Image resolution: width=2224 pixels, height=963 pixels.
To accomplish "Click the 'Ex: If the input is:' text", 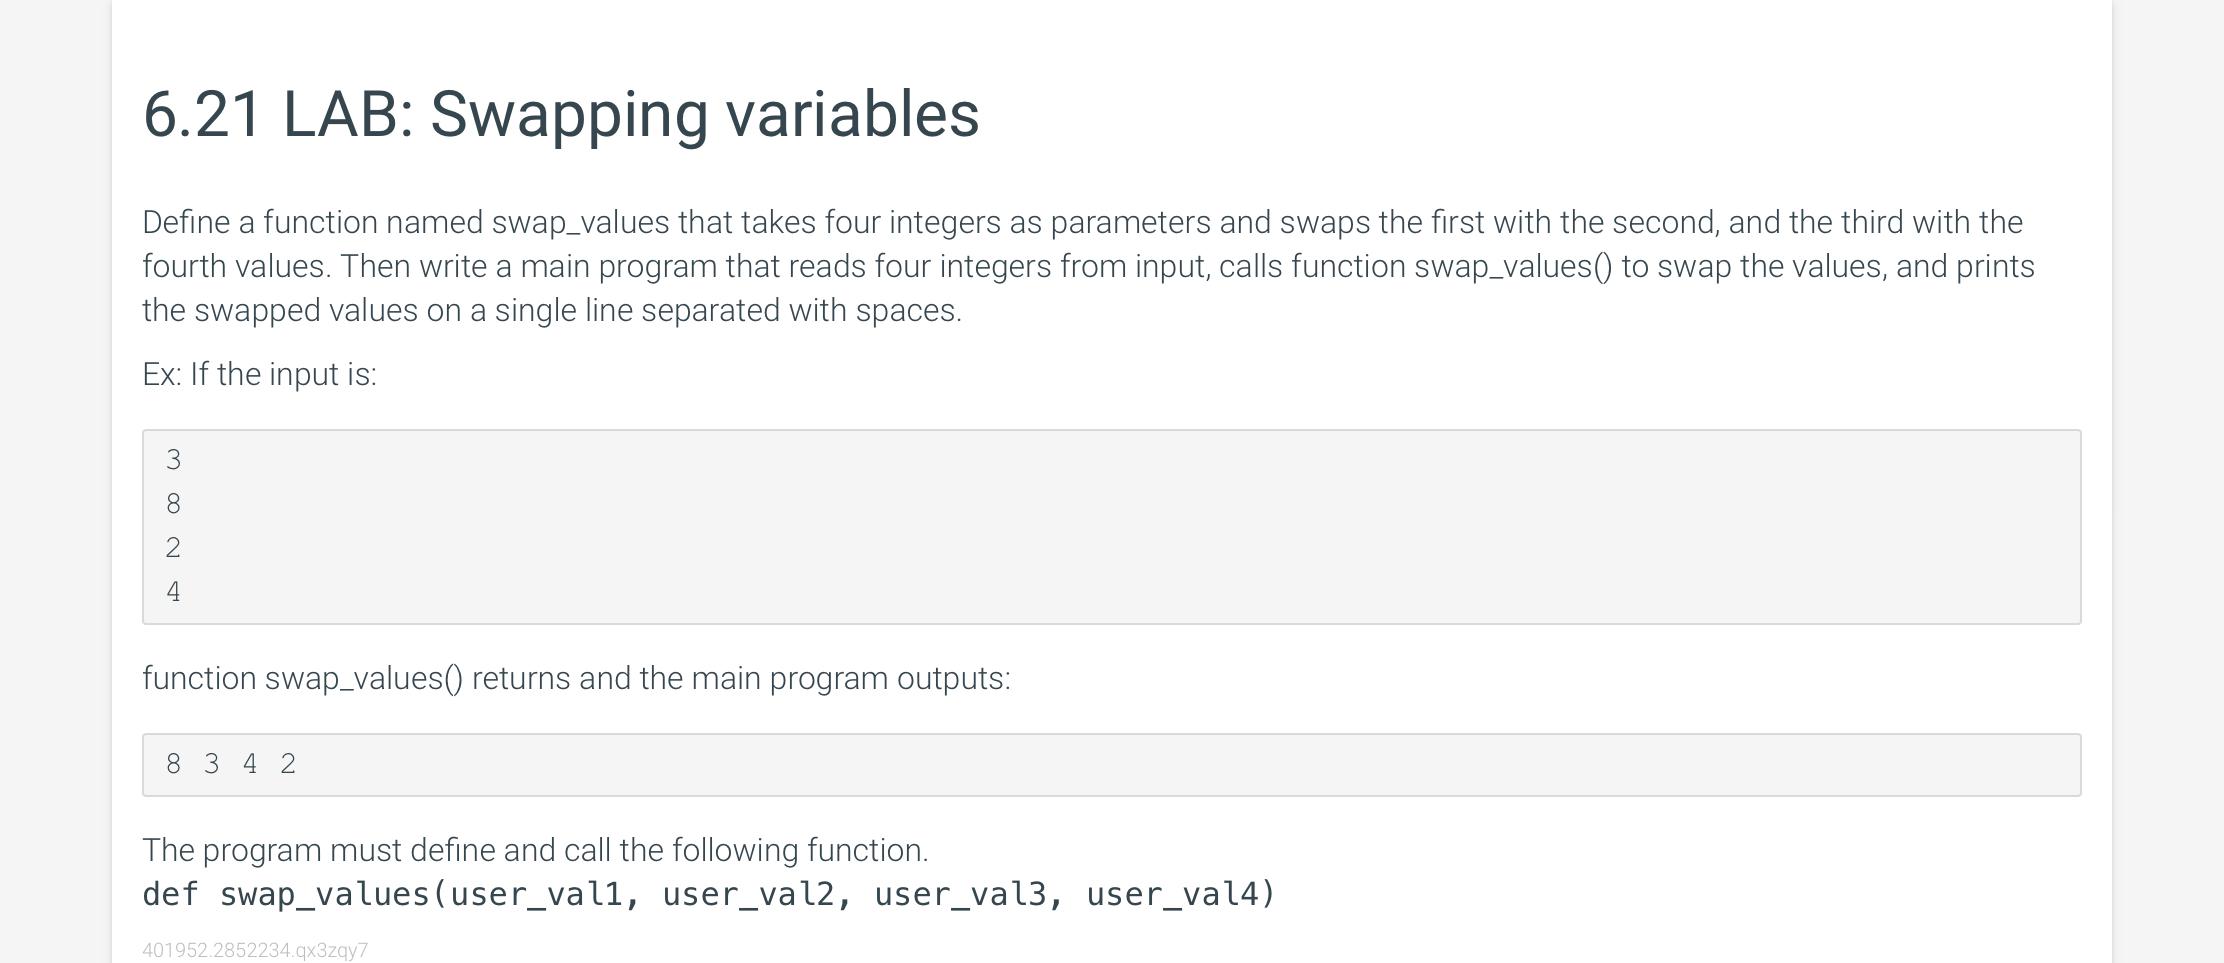I will point(259,374).
